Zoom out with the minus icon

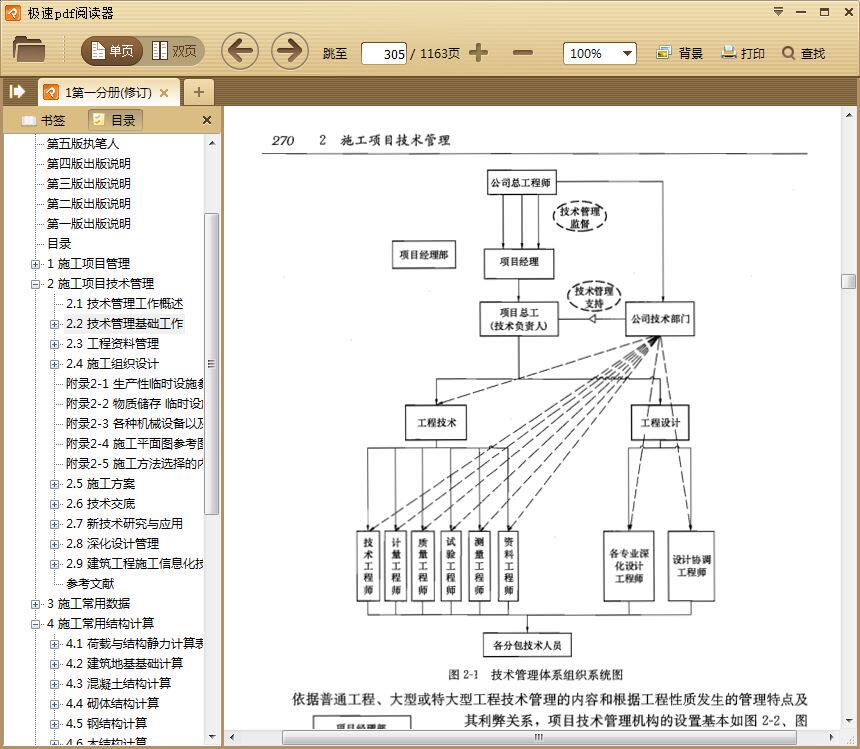pos(523,53)
